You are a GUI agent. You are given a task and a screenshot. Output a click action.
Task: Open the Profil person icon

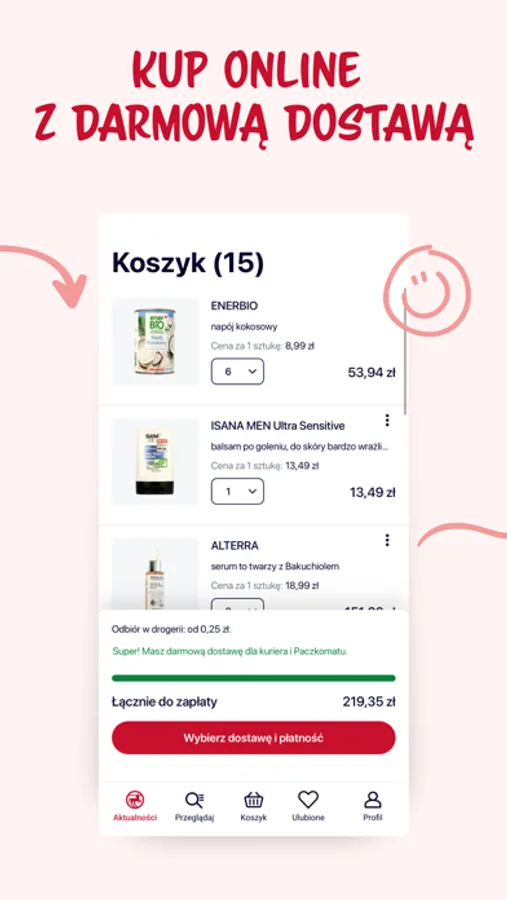(373, 800)
